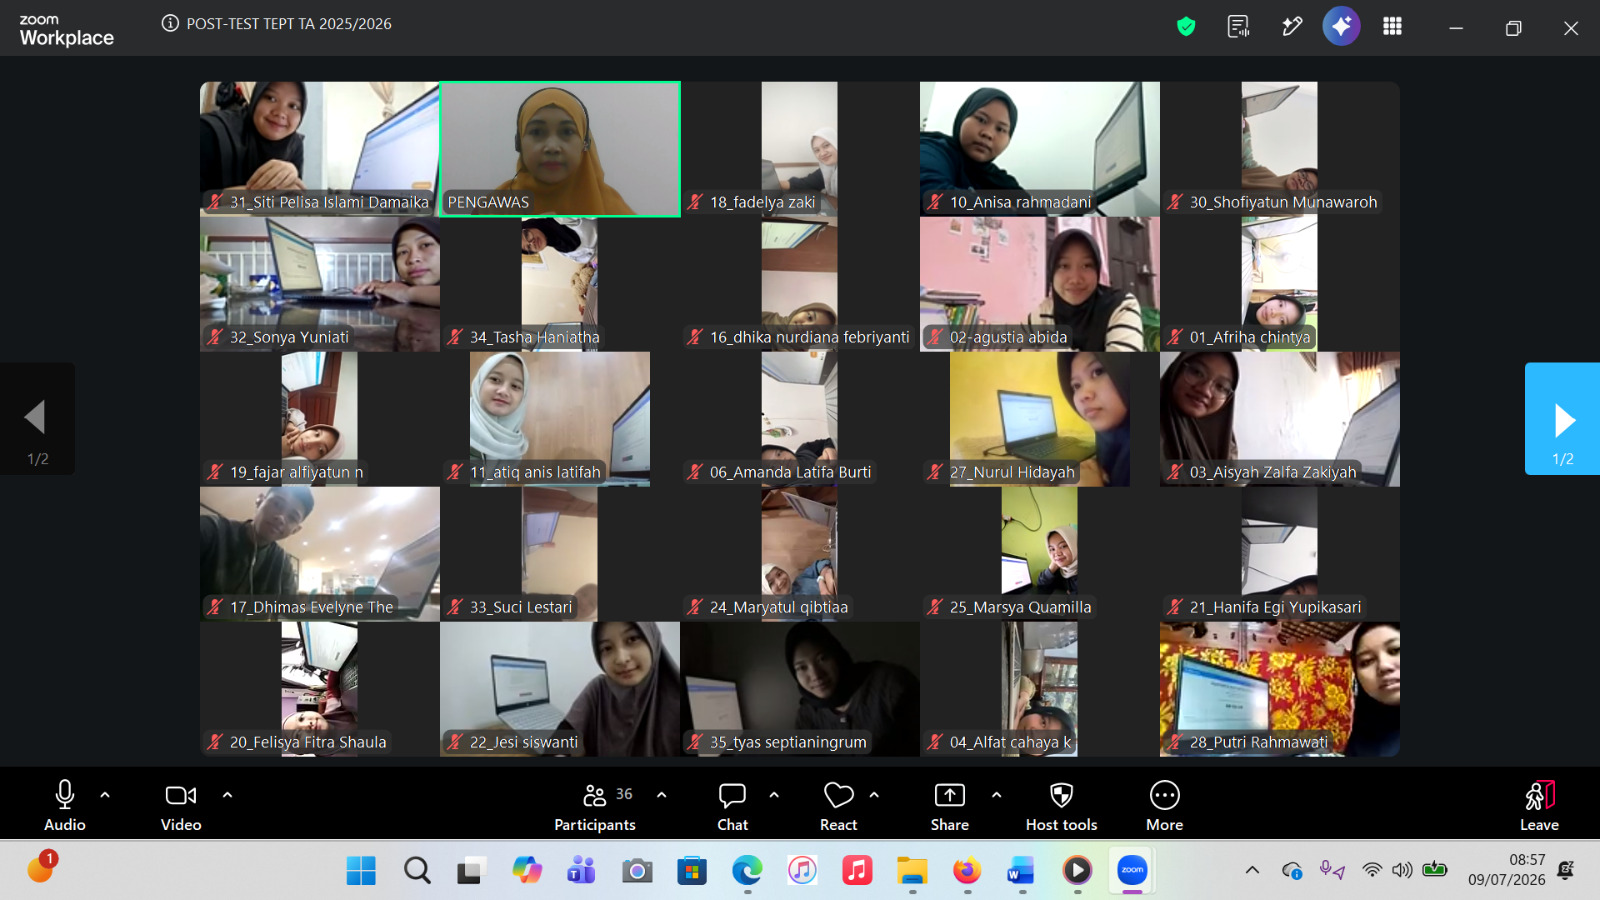This screenshot has width=1600, height=900.
Task: Open the gallery view grid icon
Action: [1392, 27]
